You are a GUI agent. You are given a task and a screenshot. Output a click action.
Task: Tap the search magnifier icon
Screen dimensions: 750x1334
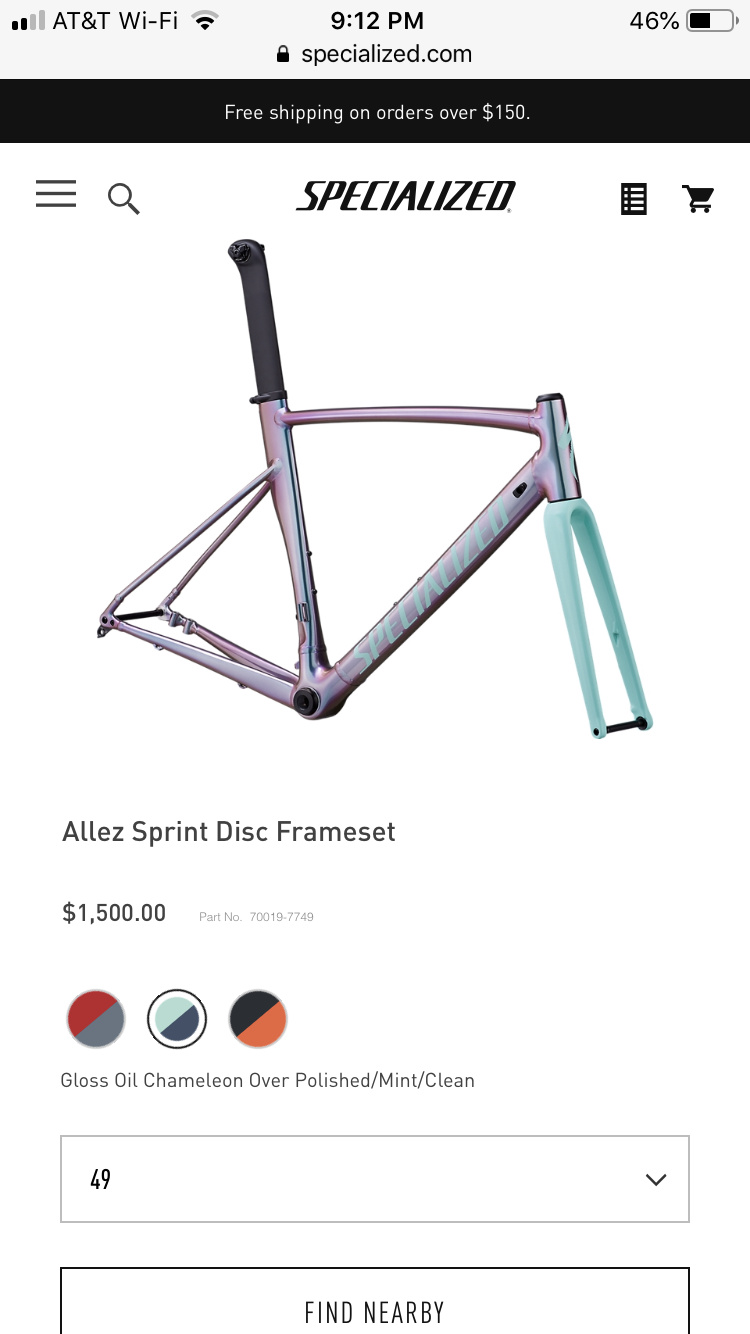[x=124, y=198]
